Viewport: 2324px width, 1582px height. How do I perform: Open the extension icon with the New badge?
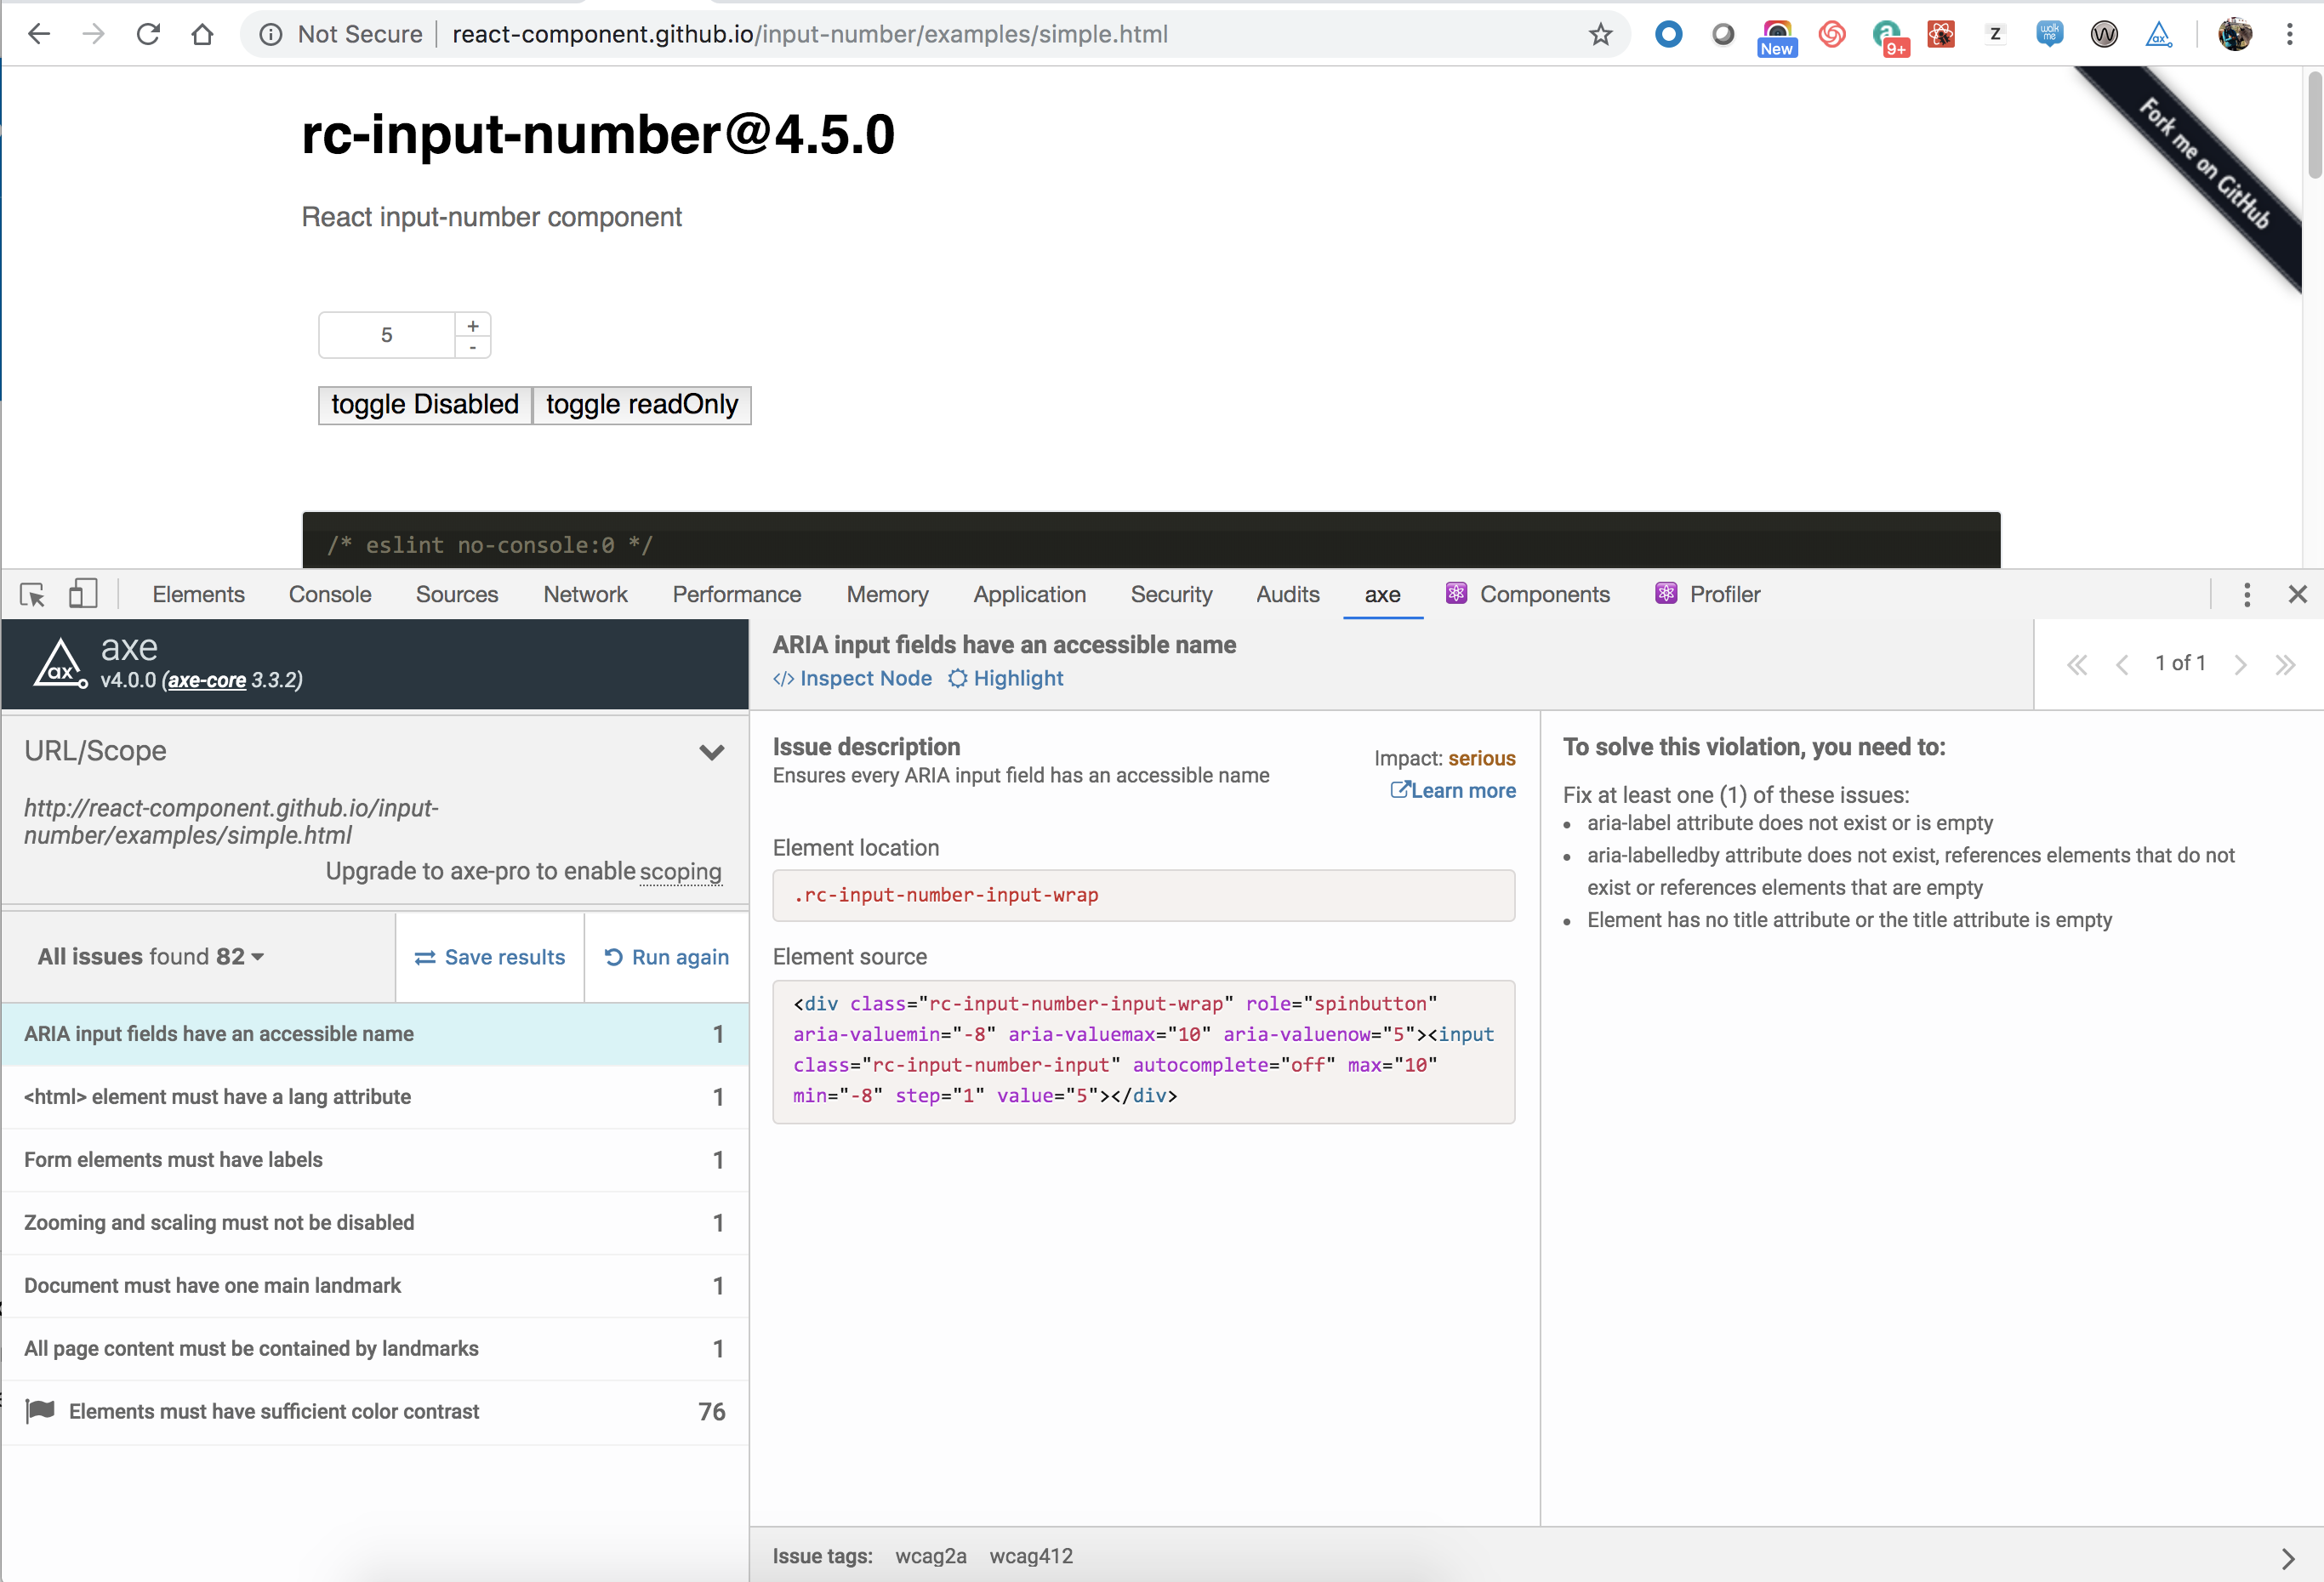1777,37
